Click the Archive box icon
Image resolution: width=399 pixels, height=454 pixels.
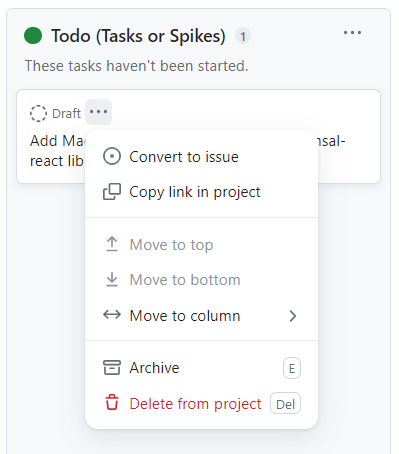tap(112, 368)
